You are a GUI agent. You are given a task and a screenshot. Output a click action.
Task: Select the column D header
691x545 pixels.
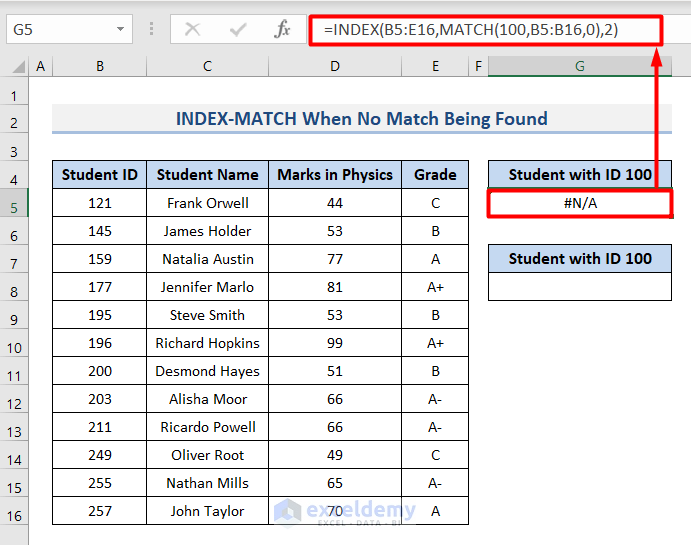pyautogui.click(x=334, y=67)
